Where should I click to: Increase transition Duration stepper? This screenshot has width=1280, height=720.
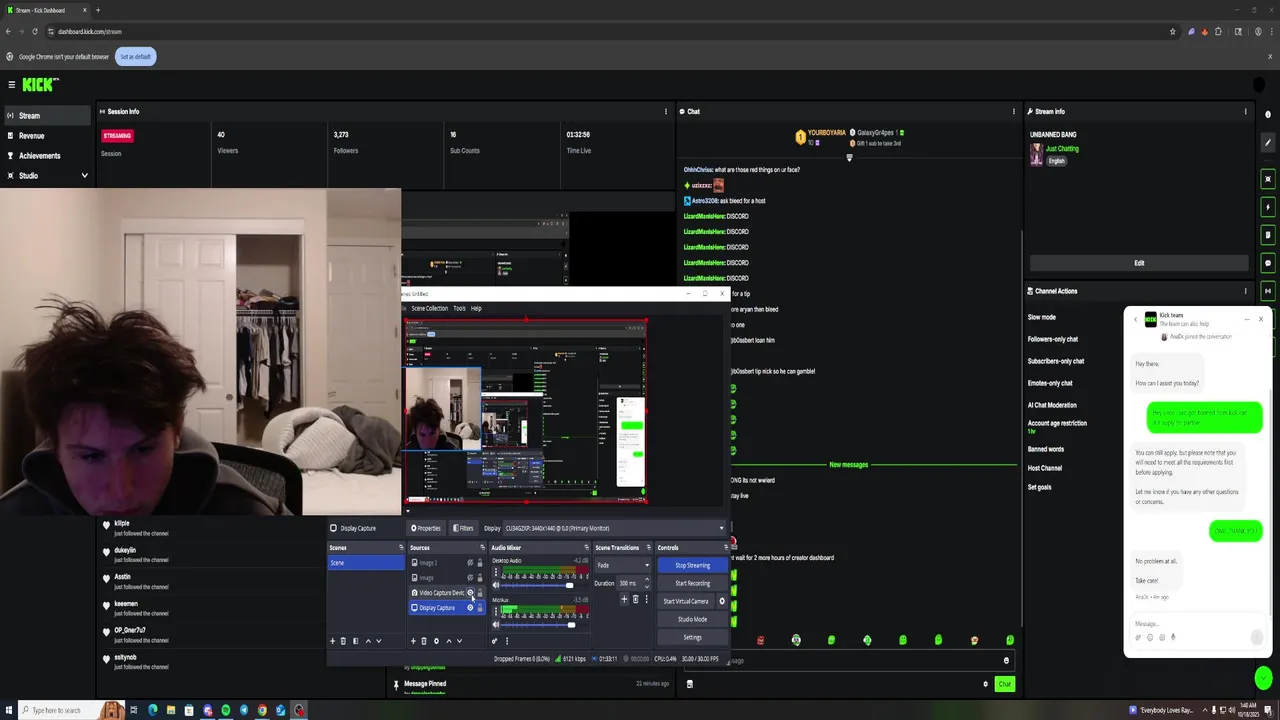click(647, 579)
